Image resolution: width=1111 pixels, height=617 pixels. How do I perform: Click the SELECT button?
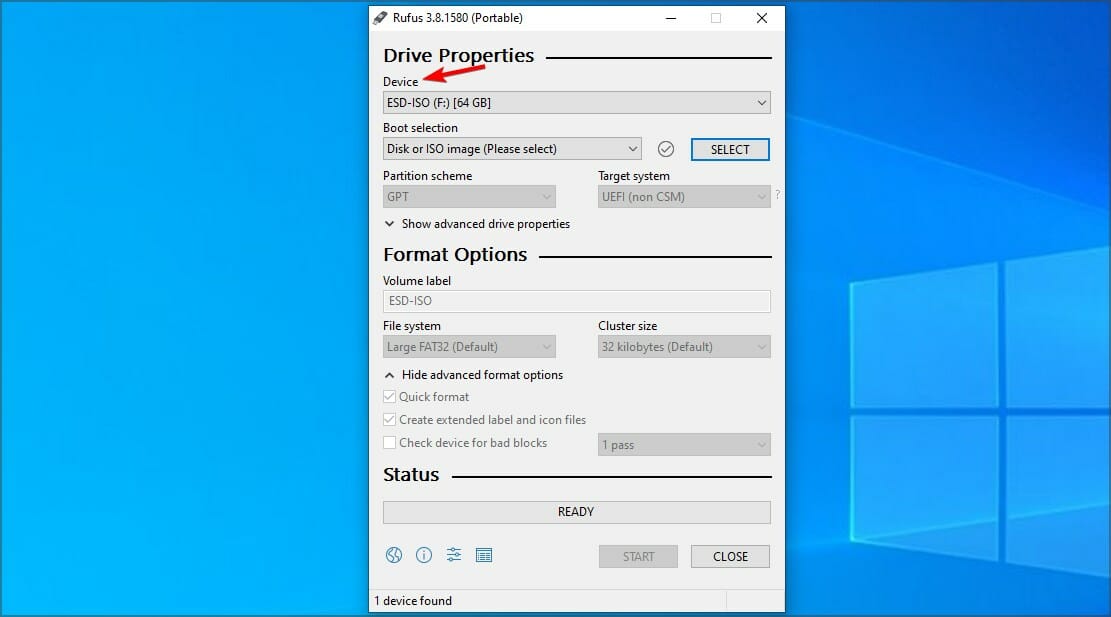(730, 149)
